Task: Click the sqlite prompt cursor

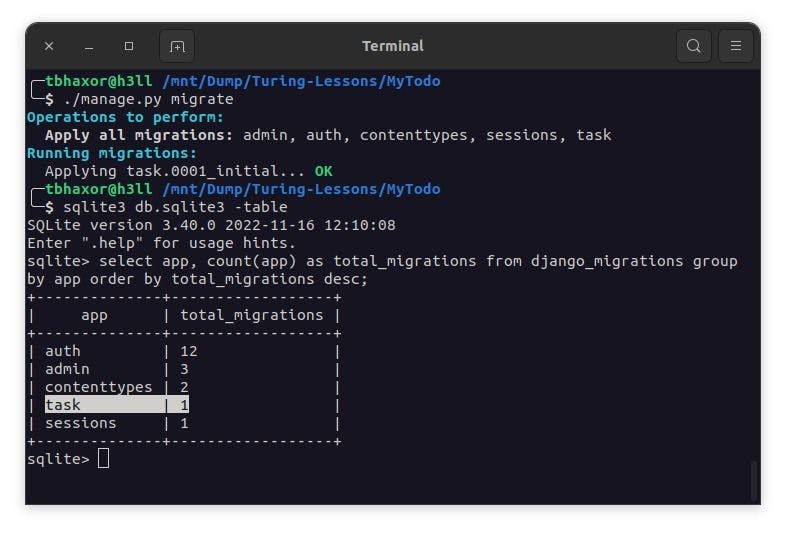Action: click(103, 458)
